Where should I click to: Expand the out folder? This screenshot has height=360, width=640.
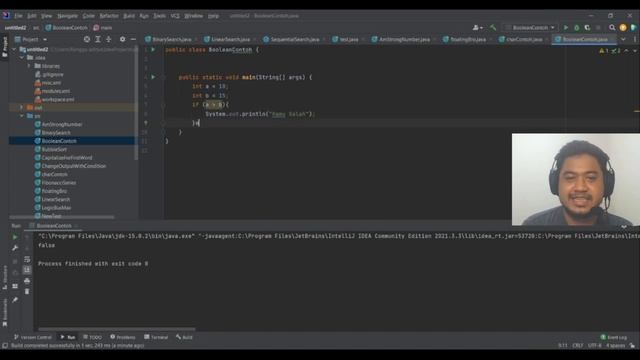click(x=22, y=107)
